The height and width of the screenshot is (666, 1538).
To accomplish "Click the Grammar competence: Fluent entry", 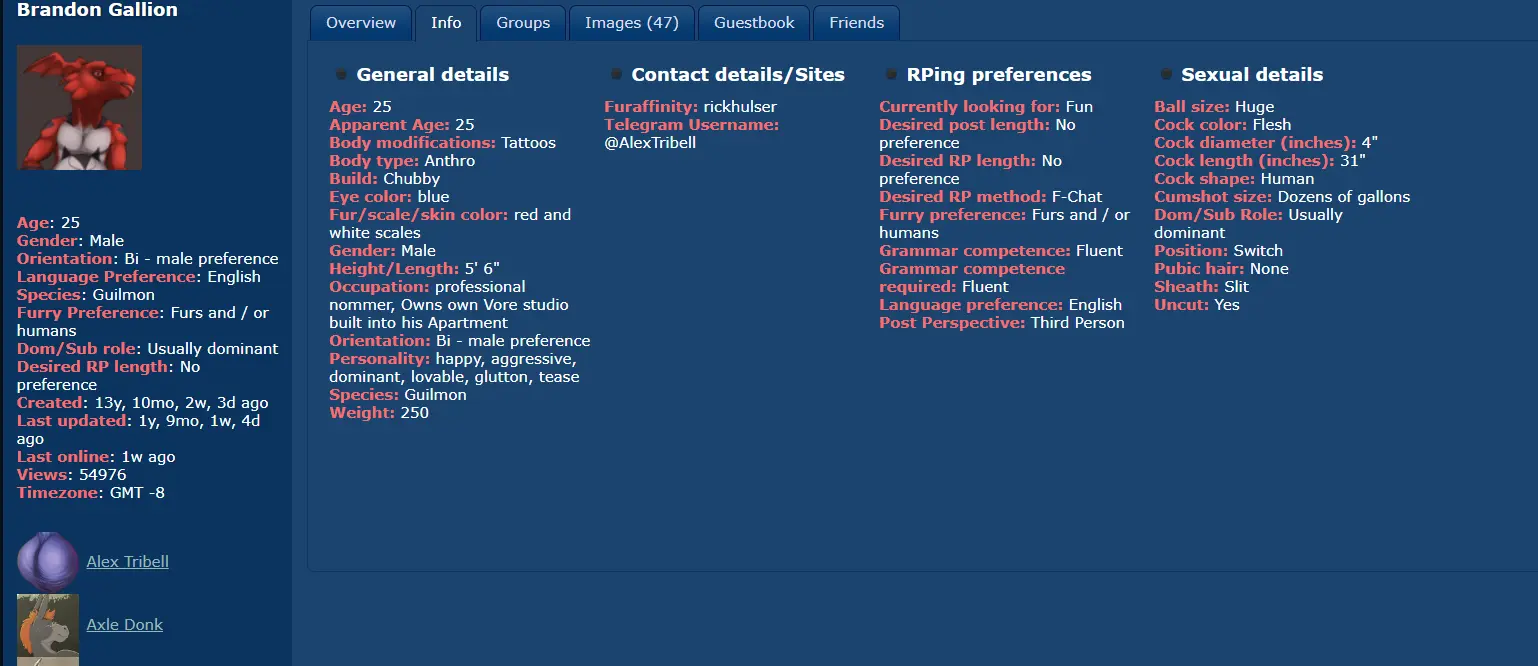I will click(x=1001, y=251).
